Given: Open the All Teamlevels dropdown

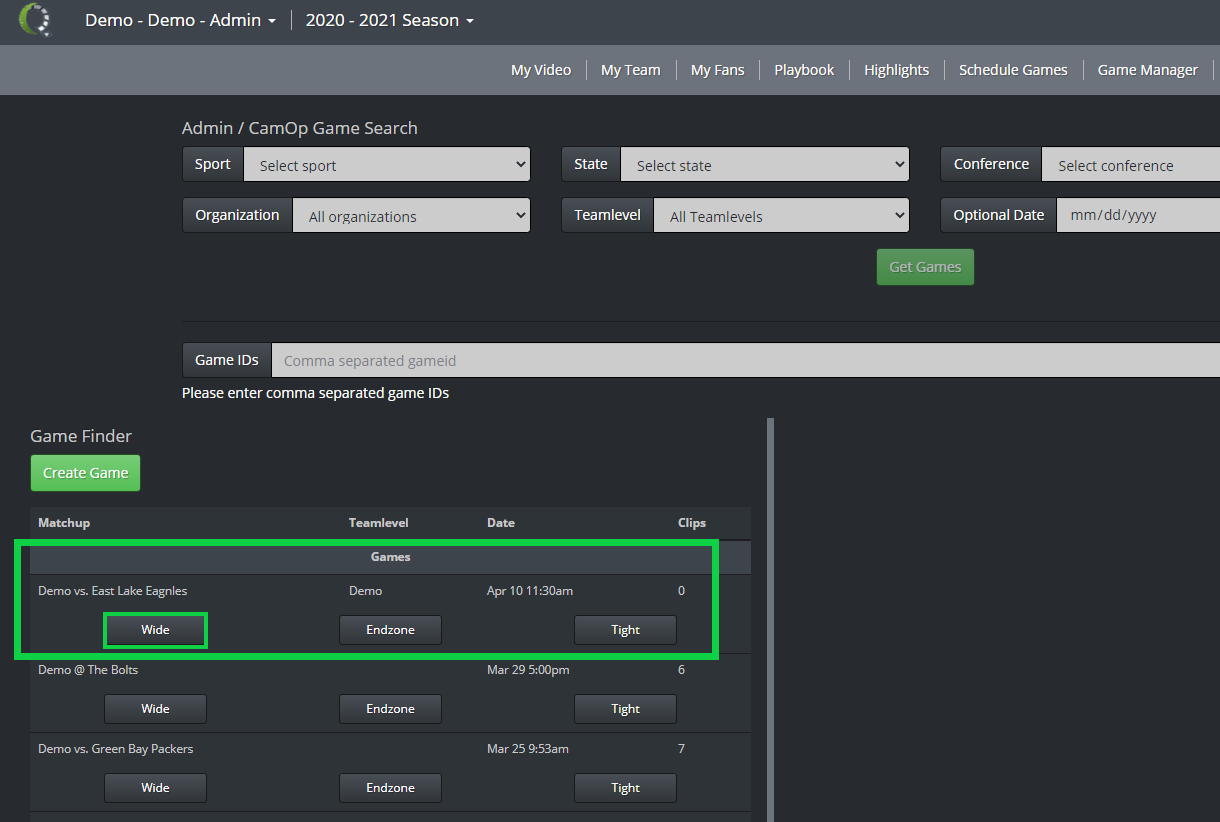Looking at the screenshot, I should point(781,215).
